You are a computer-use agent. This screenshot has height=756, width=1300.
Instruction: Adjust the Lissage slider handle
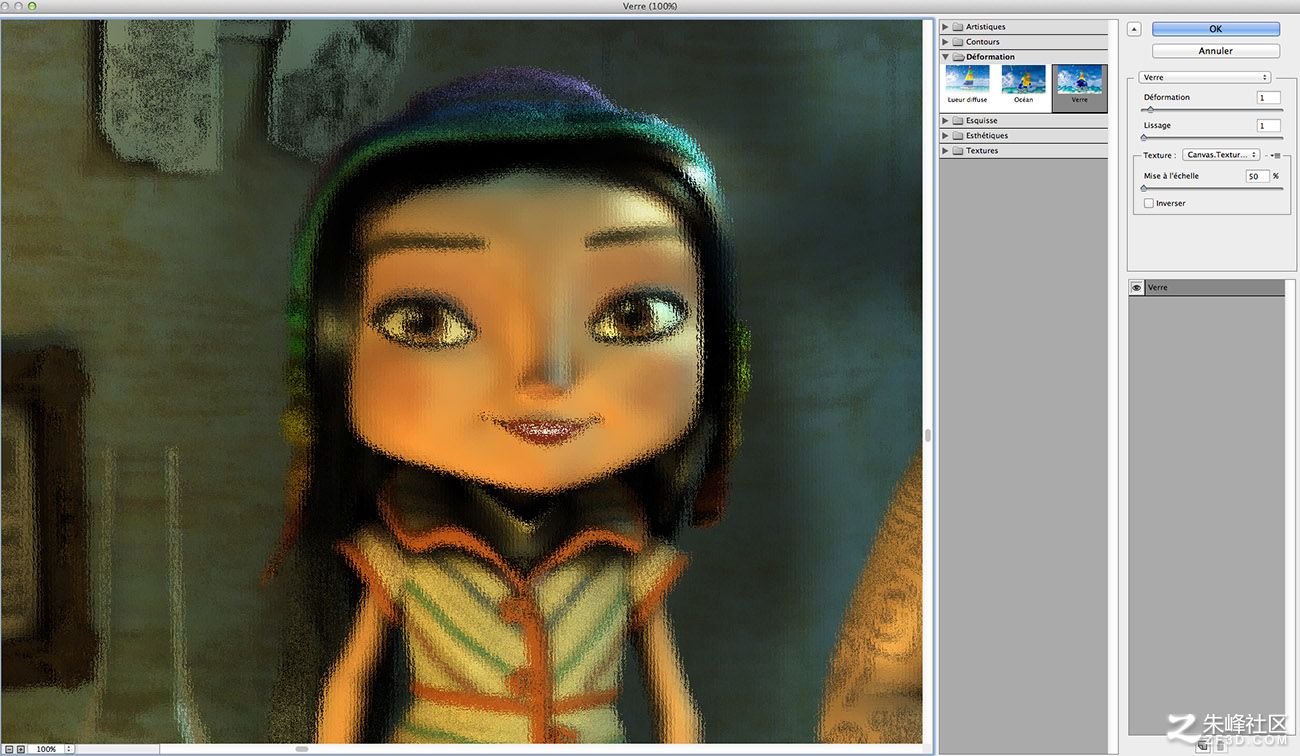1145,138
